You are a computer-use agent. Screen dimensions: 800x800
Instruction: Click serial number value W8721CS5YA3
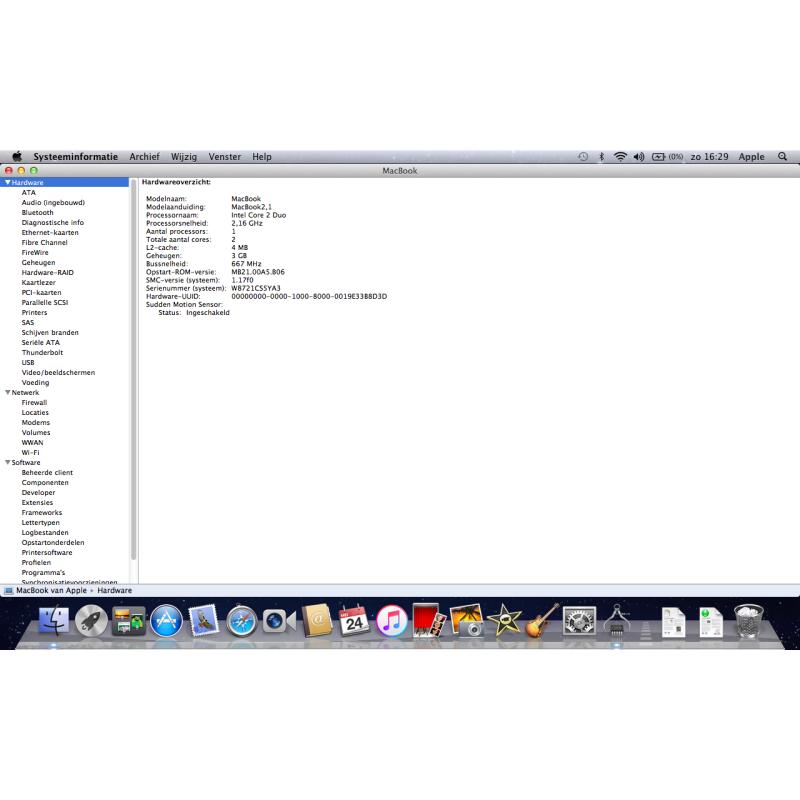[256, 288]
